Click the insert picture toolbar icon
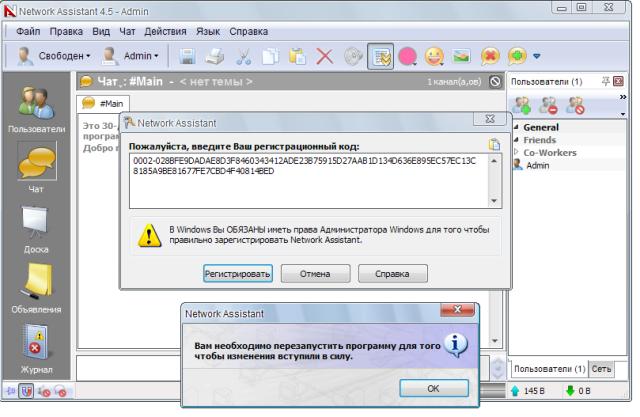 (461, 56)
